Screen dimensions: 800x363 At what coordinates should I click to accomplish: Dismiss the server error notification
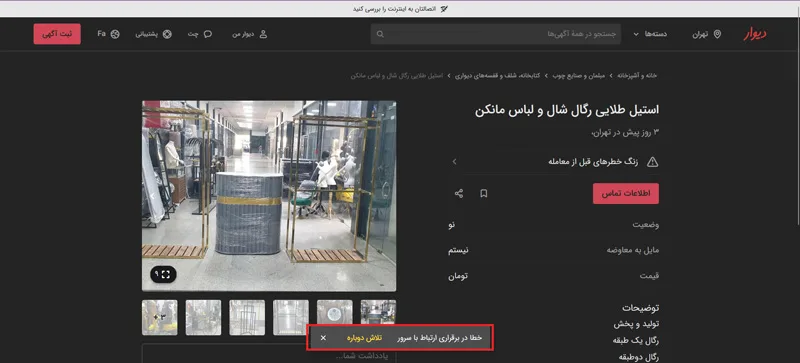pos(323,337)
